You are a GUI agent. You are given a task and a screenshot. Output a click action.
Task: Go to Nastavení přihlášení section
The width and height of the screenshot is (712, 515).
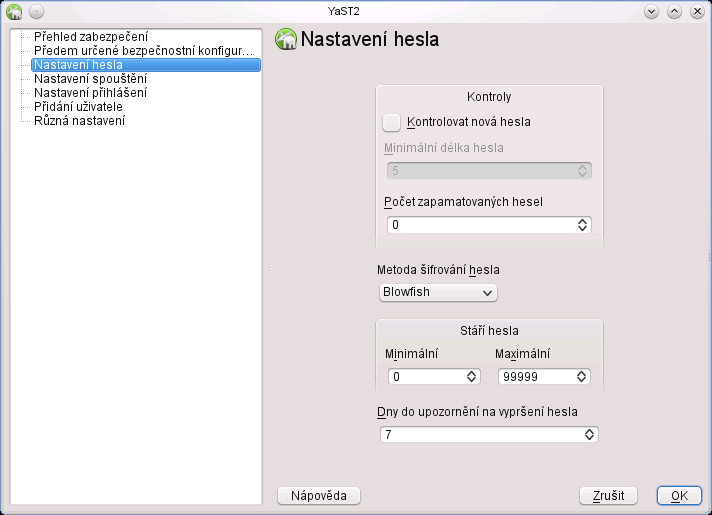coord(90,93)
